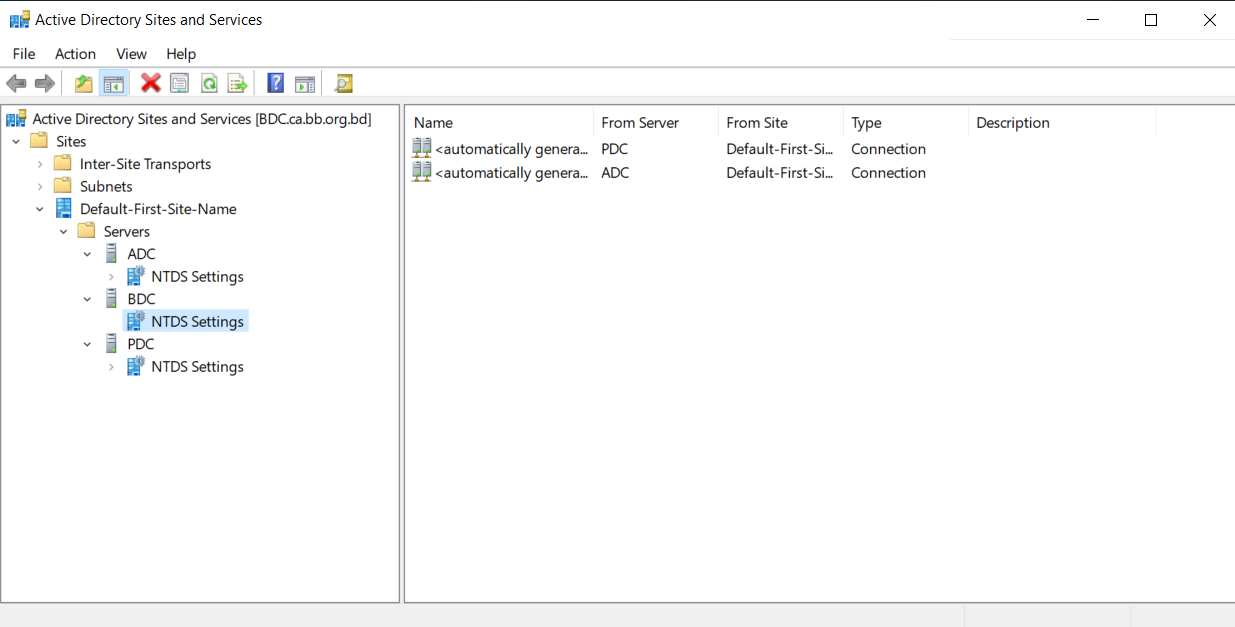Maximize the Active Directory Sites and Services window
The width and height of the screenshot is (1235, 627).
tap(1151, 20)
